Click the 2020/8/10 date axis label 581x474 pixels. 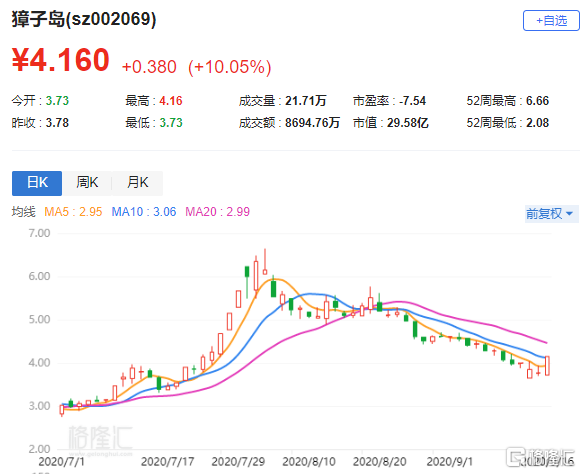(309, 462)
